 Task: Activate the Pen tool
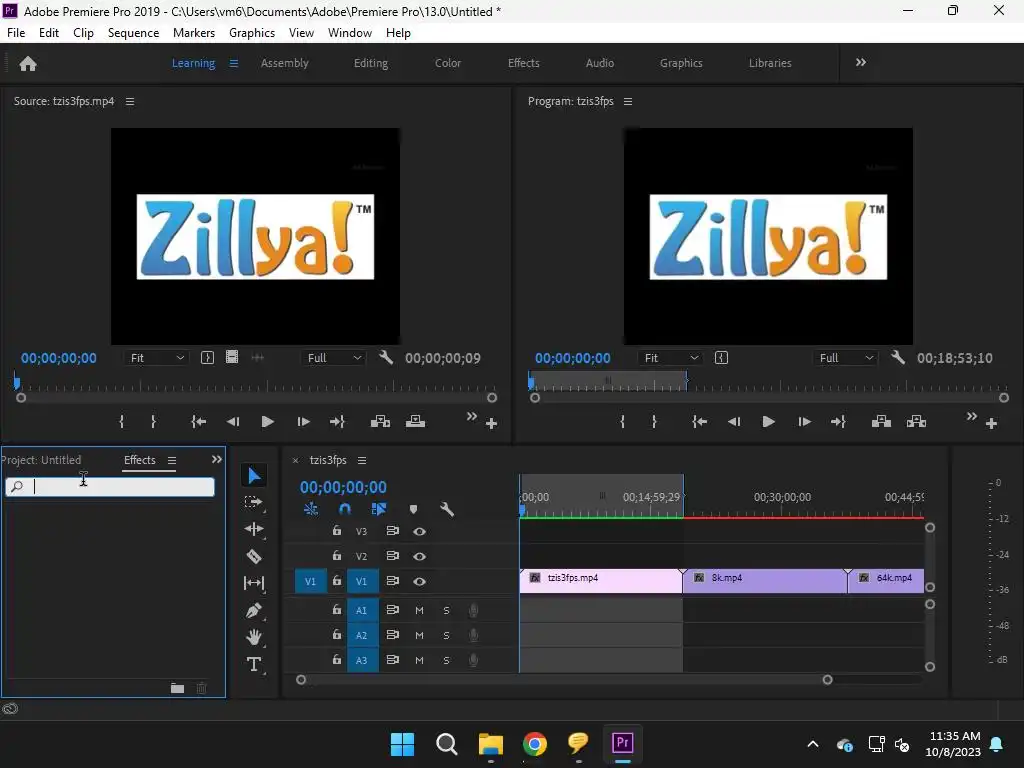pos(253,611)
